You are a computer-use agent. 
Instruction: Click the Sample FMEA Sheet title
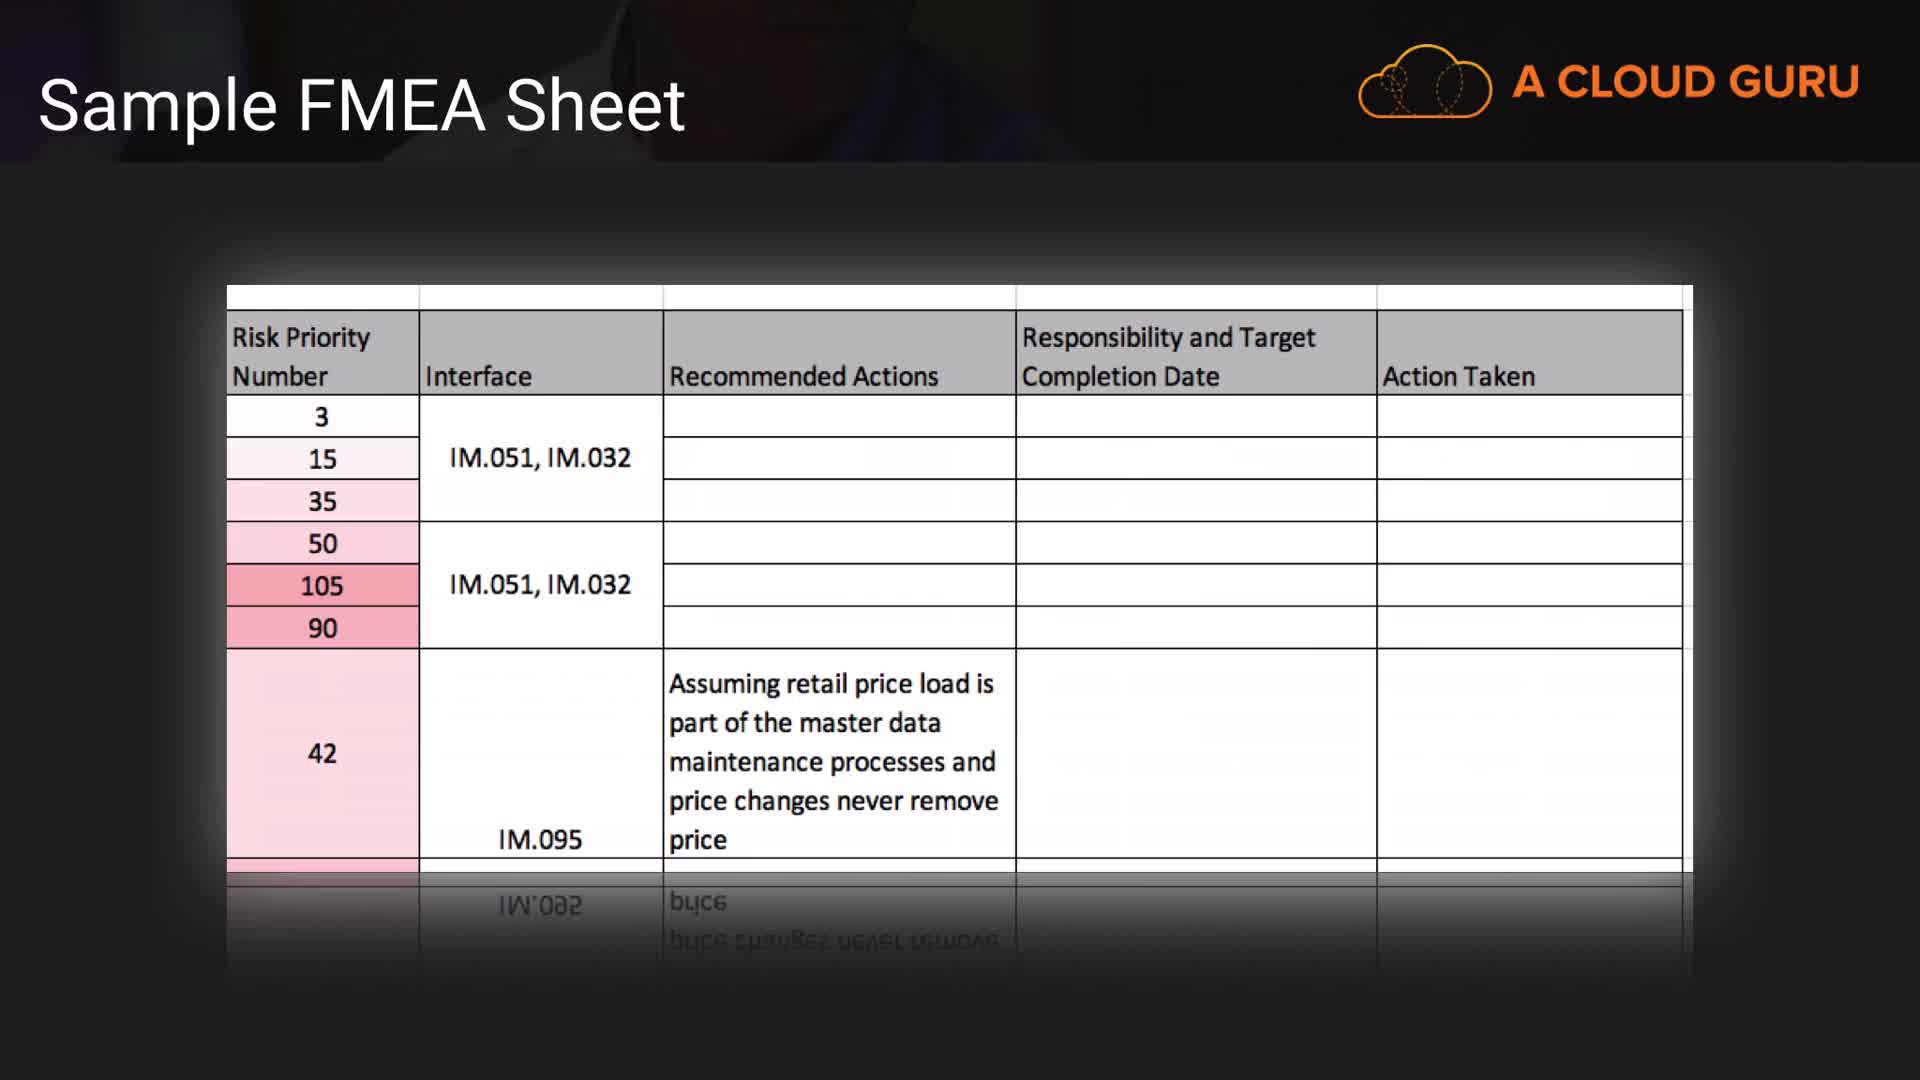tap(361, 105)
